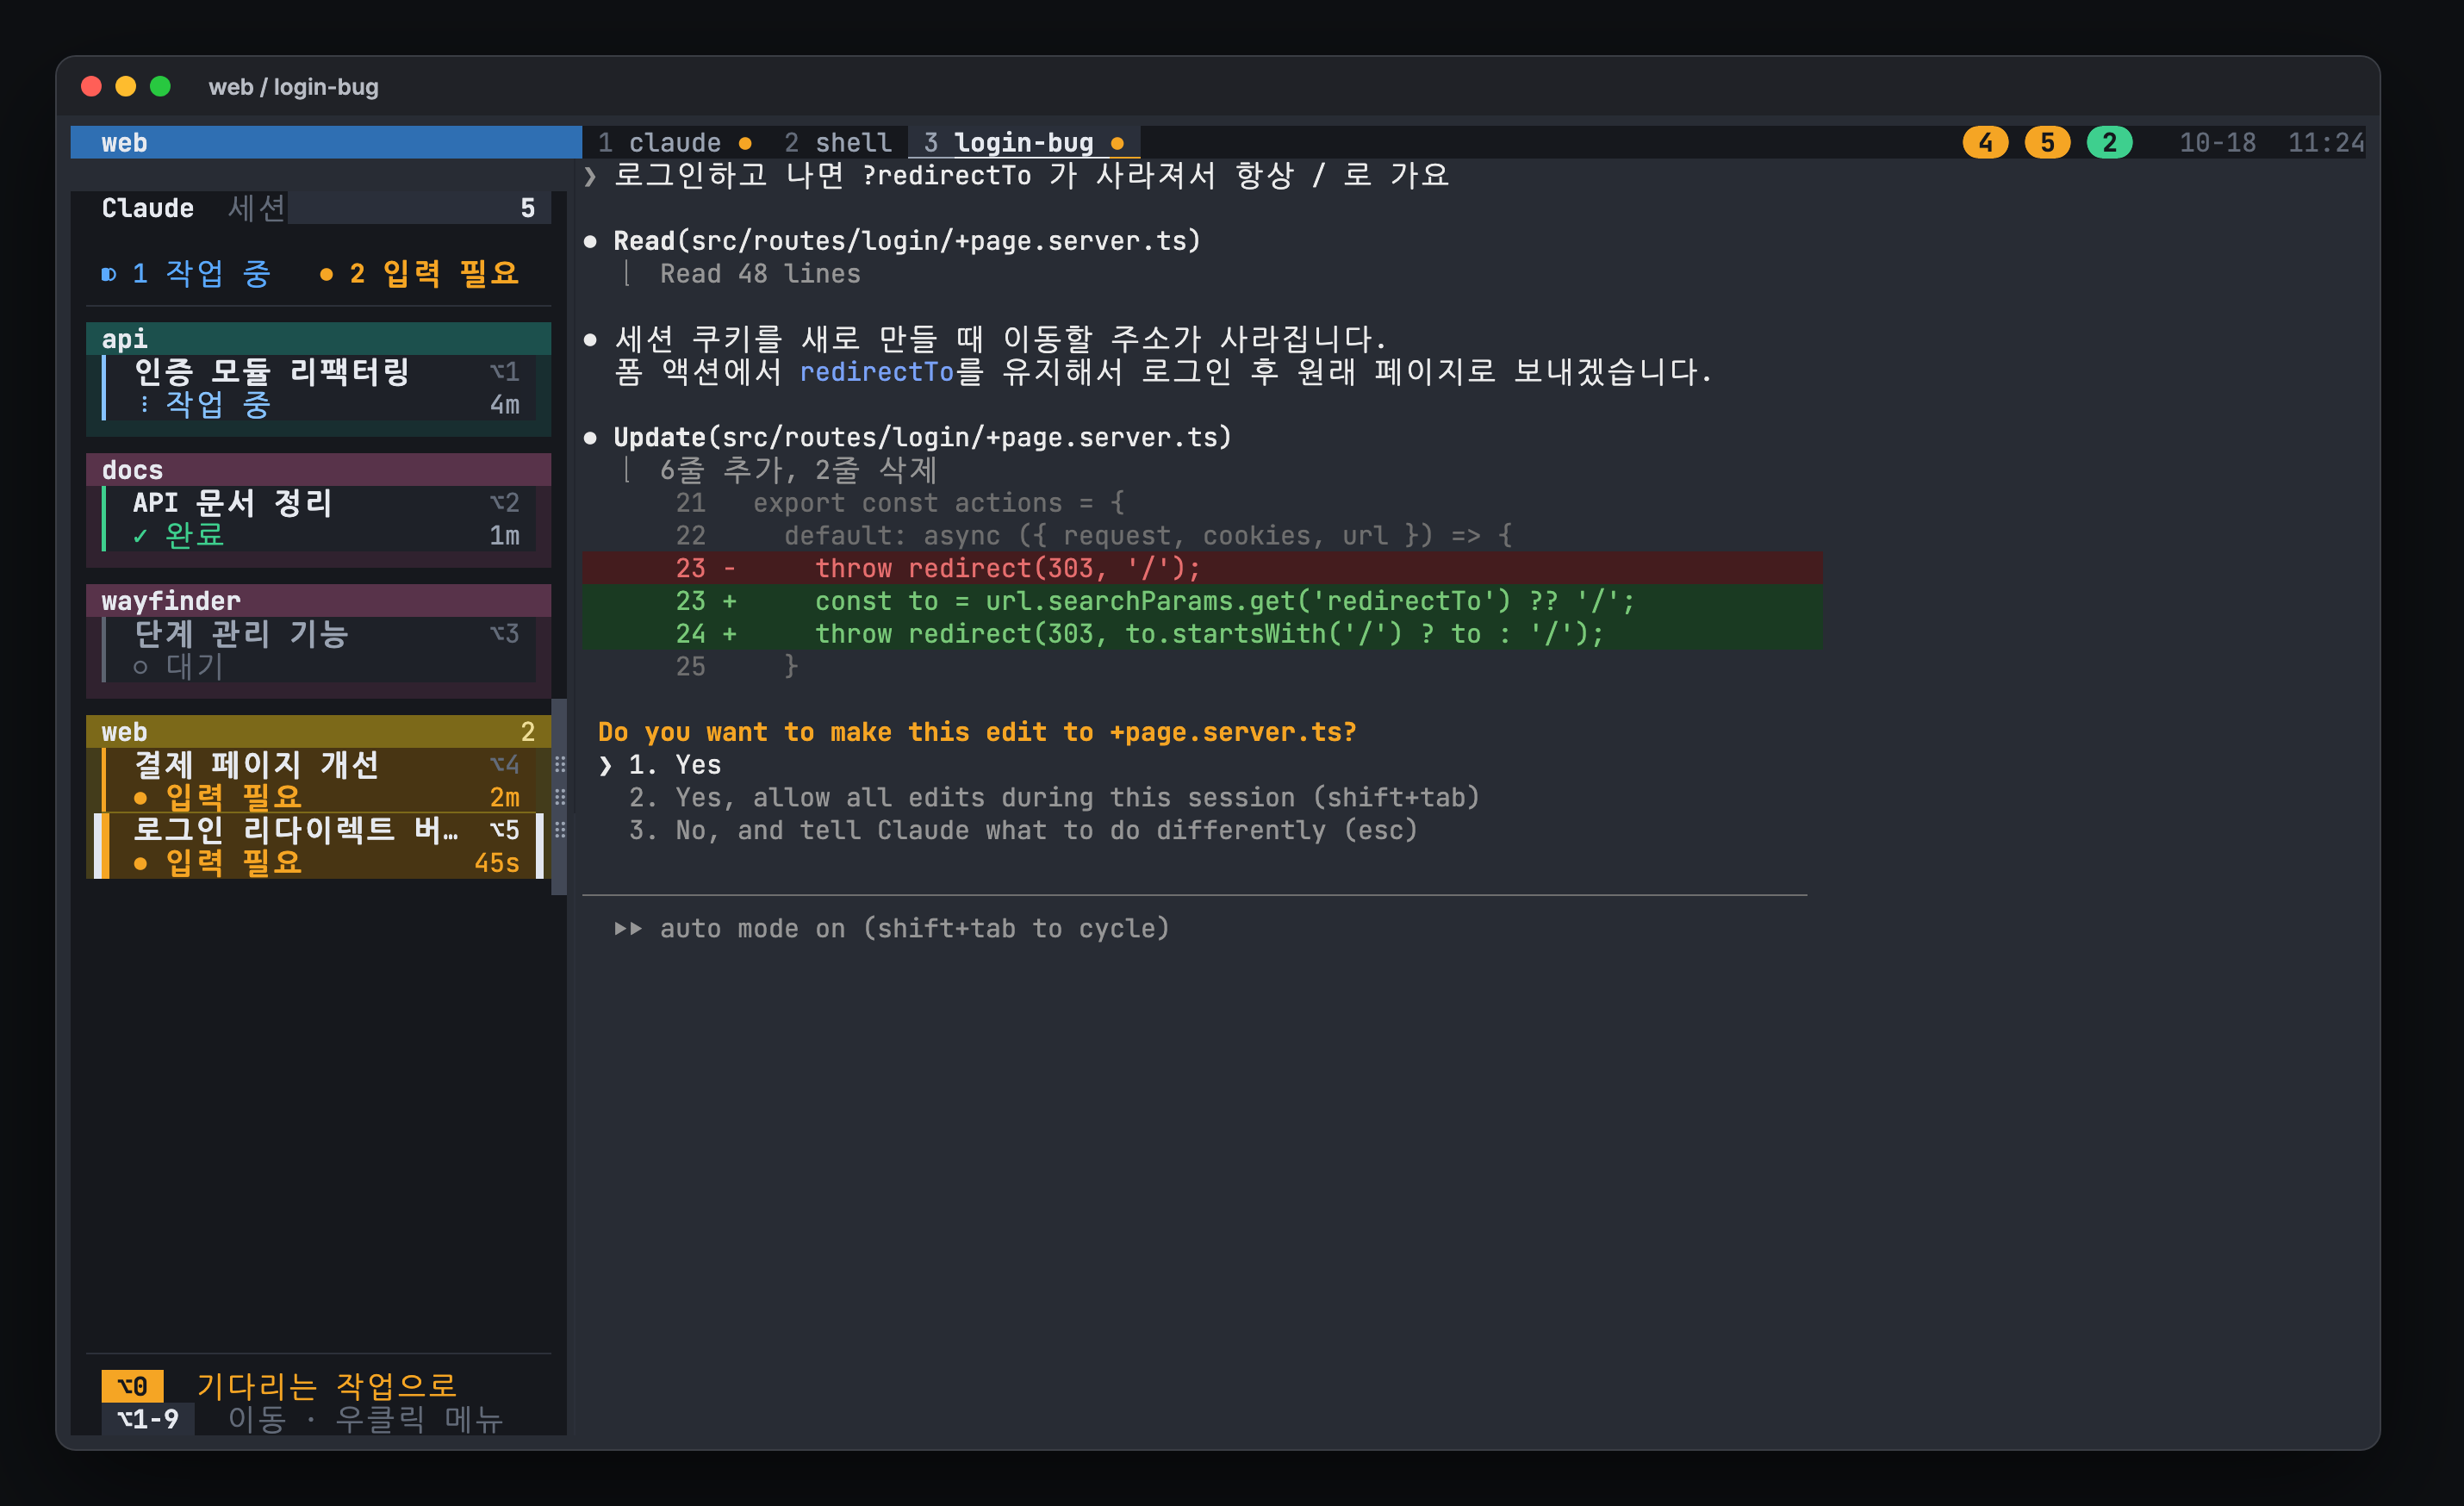Click the wayfinder group header

[x=318, y=601]
